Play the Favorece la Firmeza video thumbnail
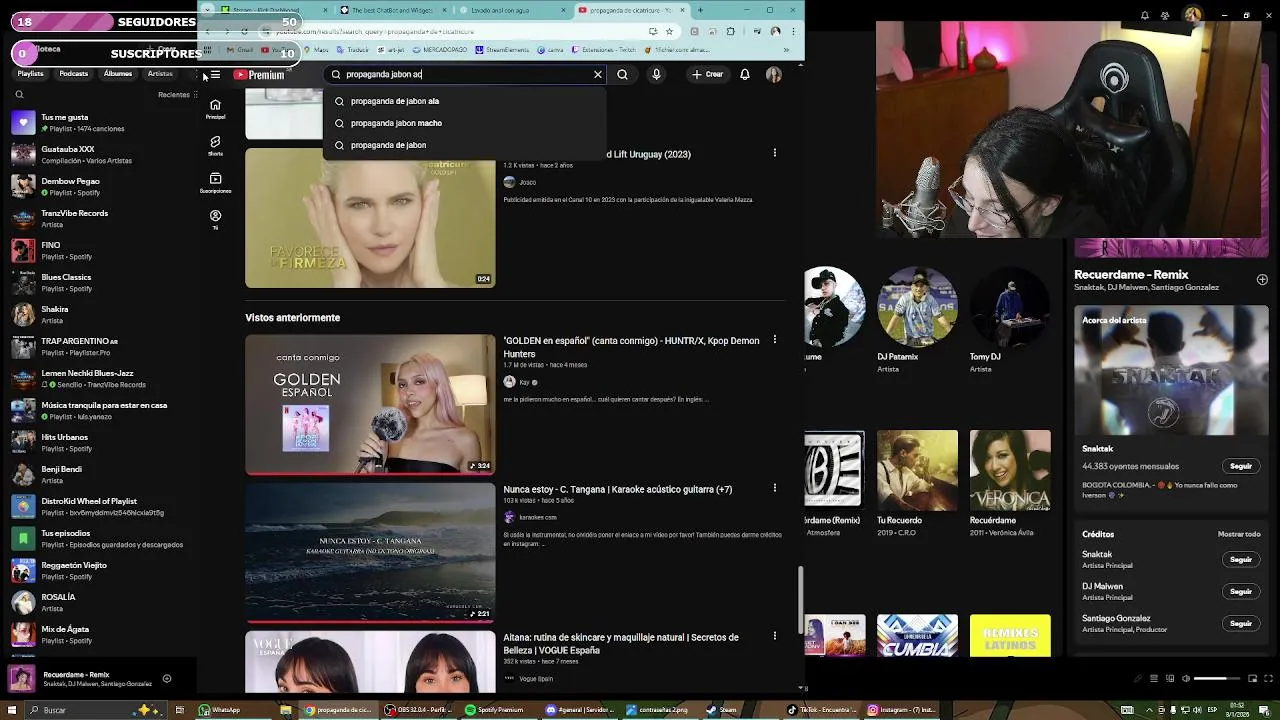1280x720 pixels. (370, 218)
